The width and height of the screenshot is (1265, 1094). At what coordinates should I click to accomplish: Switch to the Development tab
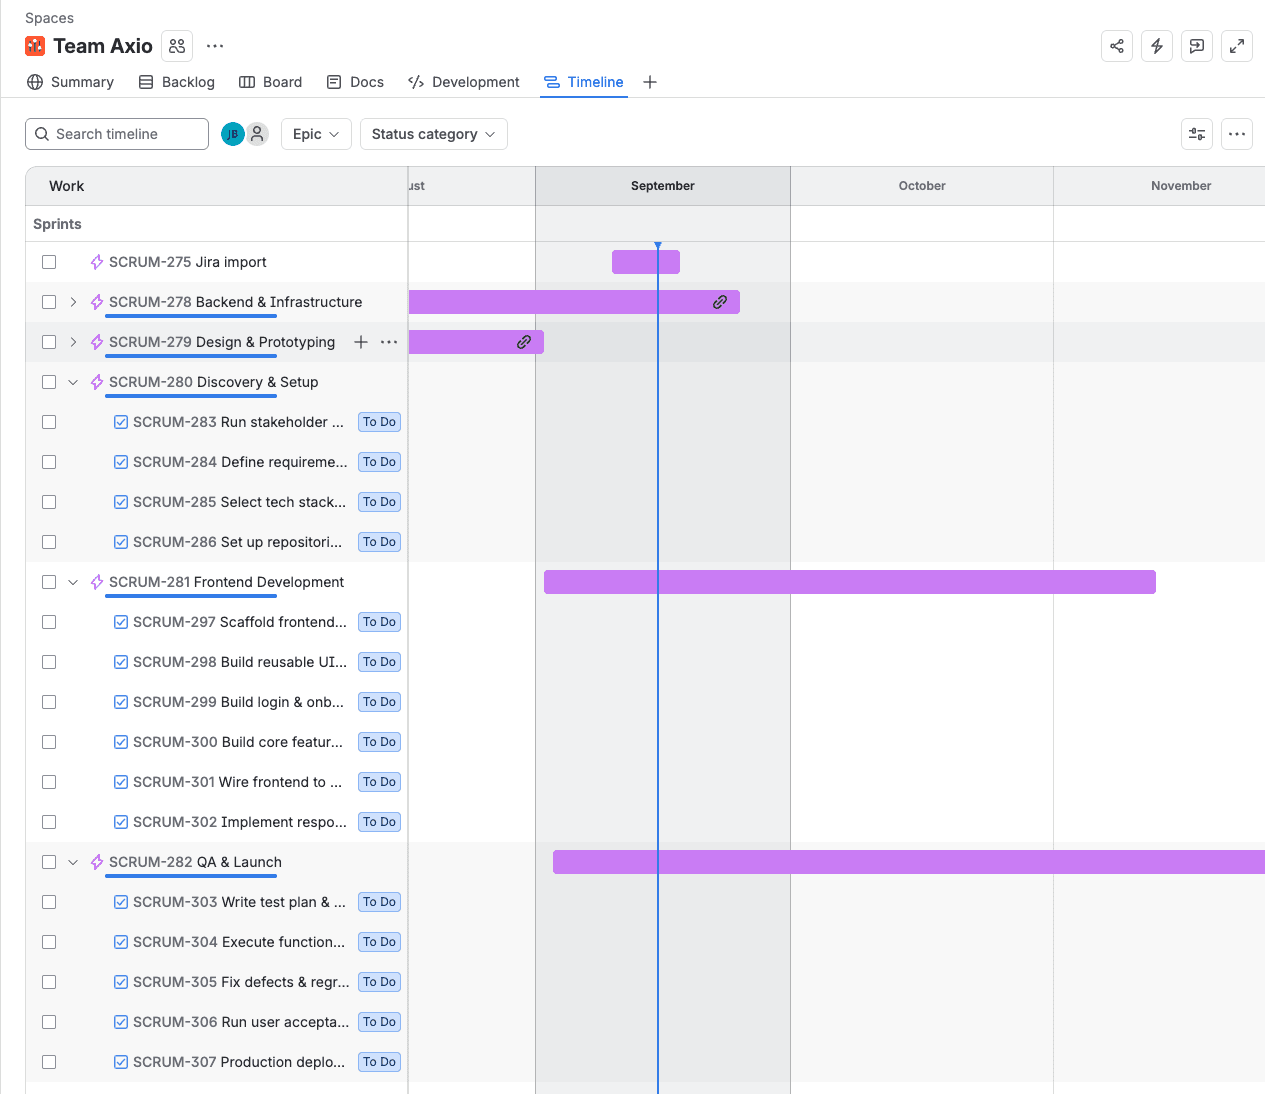464,82
